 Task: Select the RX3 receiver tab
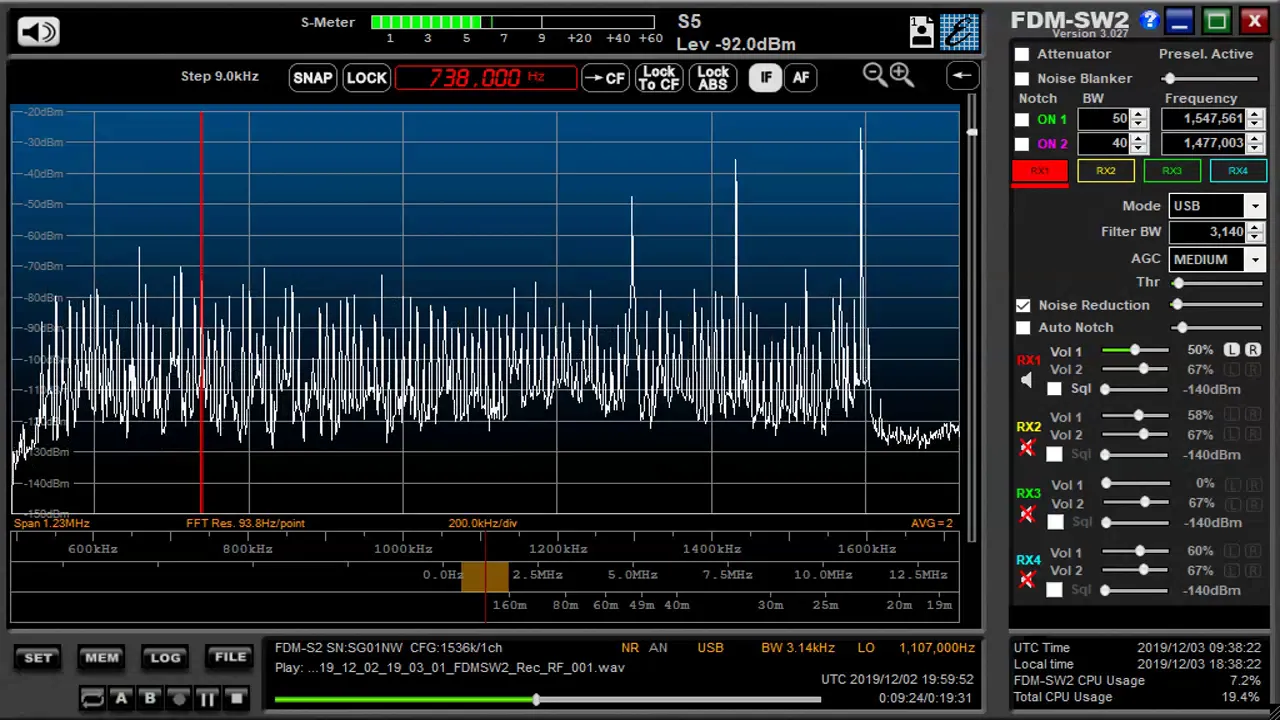1171,172
